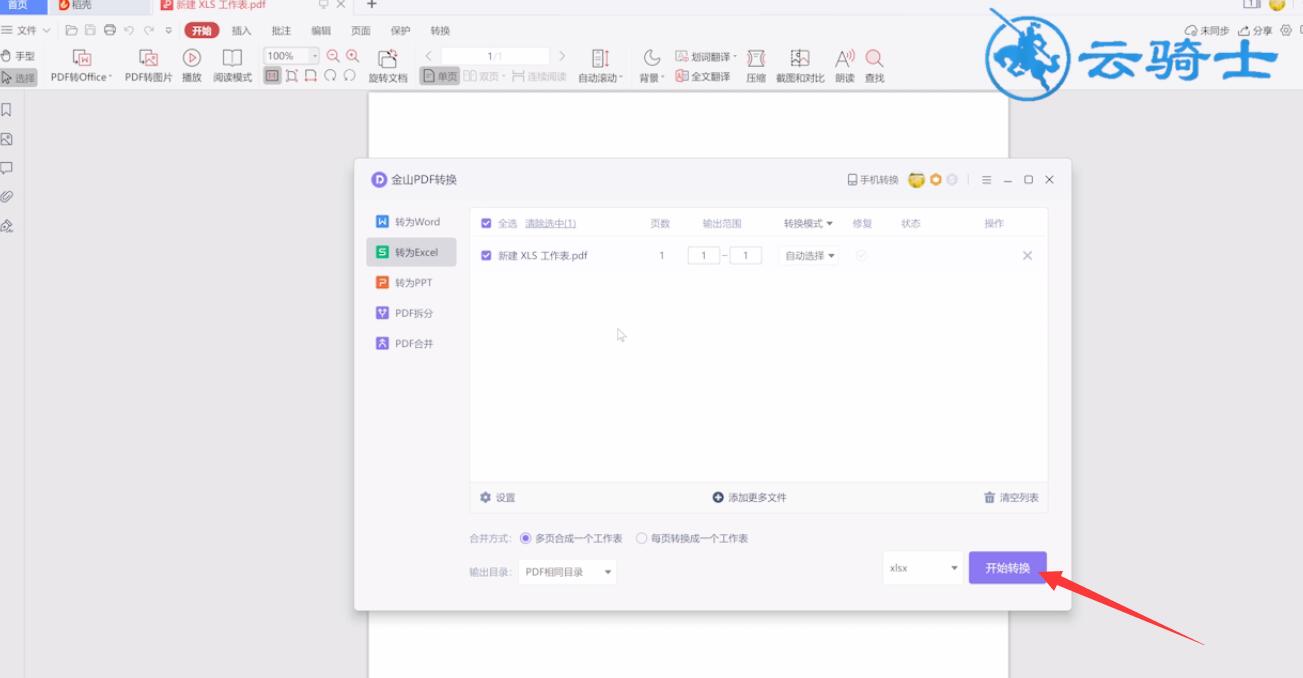Screen dimensions: 1303x678
Task: Open the PDF相同目录 output directory dropdown
Action: 567,572
